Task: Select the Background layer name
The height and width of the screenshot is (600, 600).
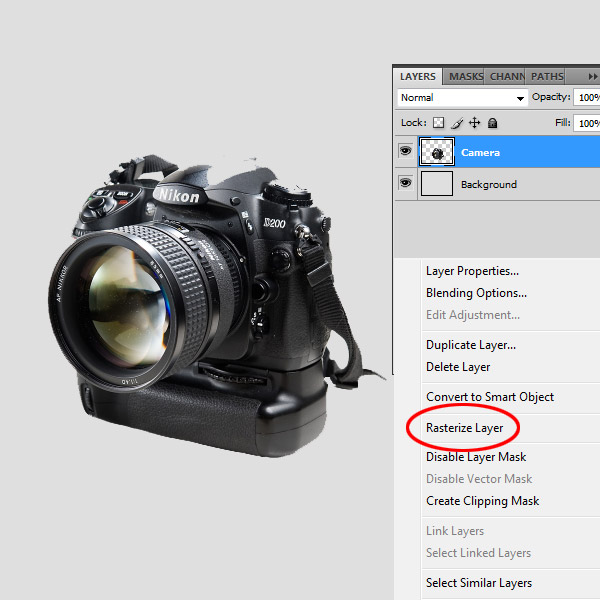Action: coord(489,184)
